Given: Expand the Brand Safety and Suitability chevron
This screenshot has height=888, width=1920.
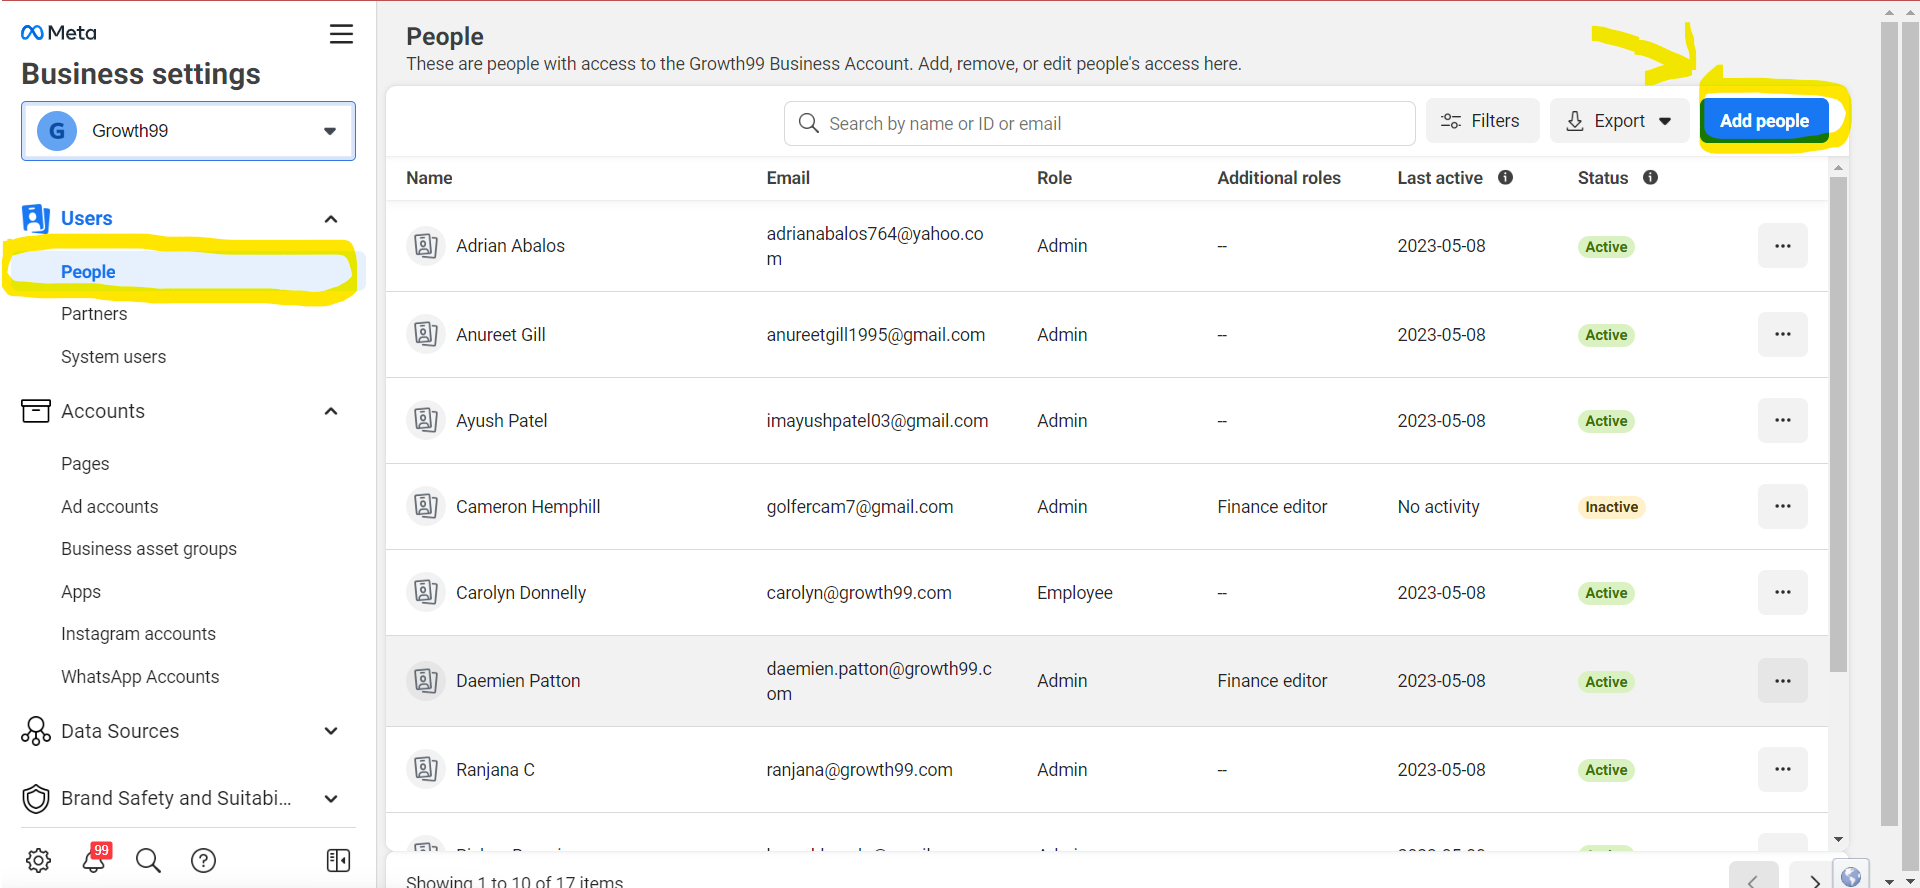Looking at the screenshot, I should [331, 798].
